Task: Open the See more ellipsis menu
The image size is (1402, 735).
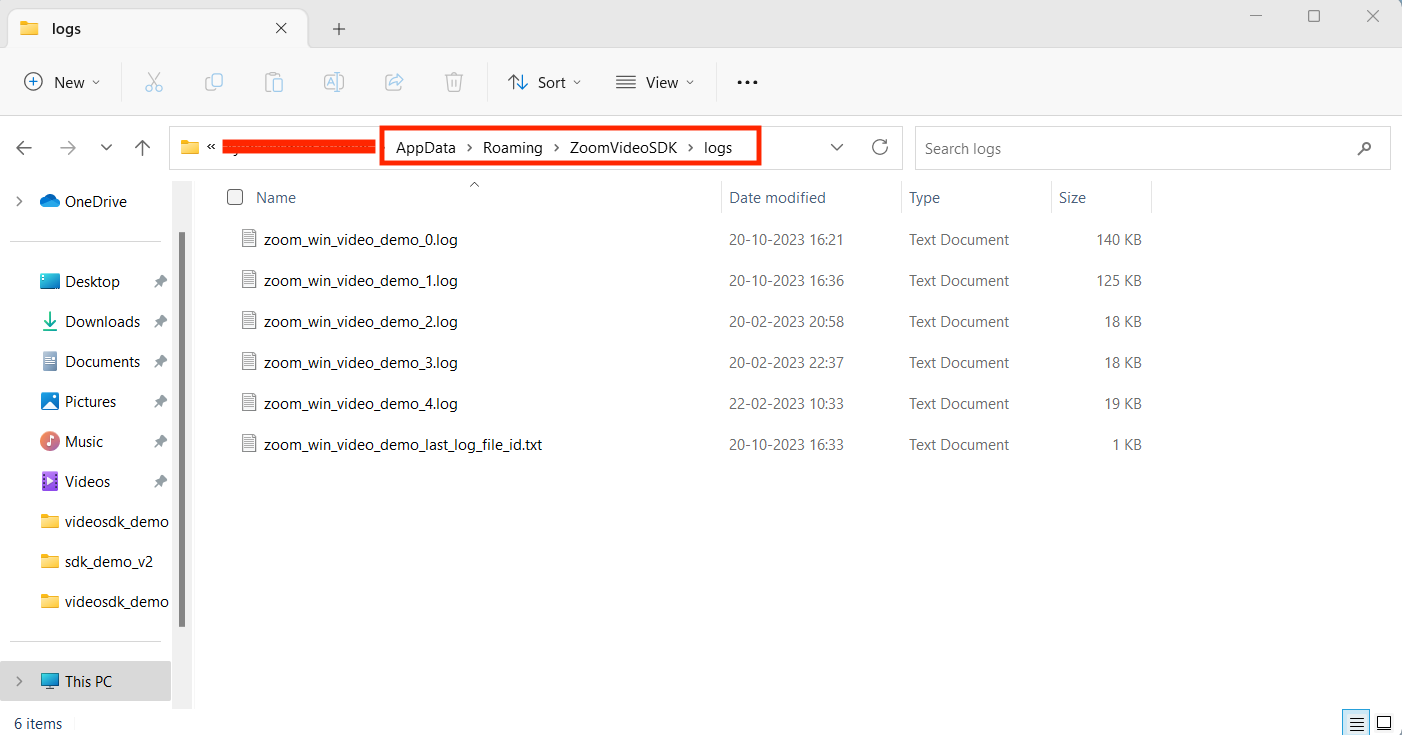Action: 747,82
